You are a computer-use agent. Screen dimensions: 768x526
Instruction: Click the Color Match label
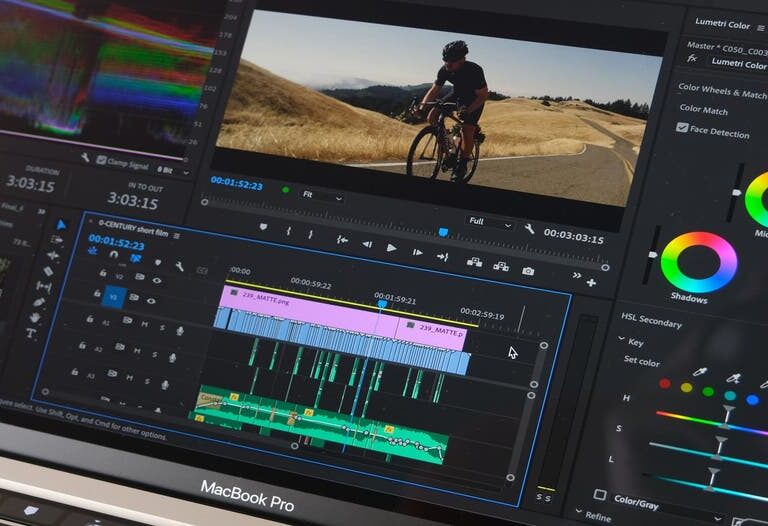pos(704,109)
